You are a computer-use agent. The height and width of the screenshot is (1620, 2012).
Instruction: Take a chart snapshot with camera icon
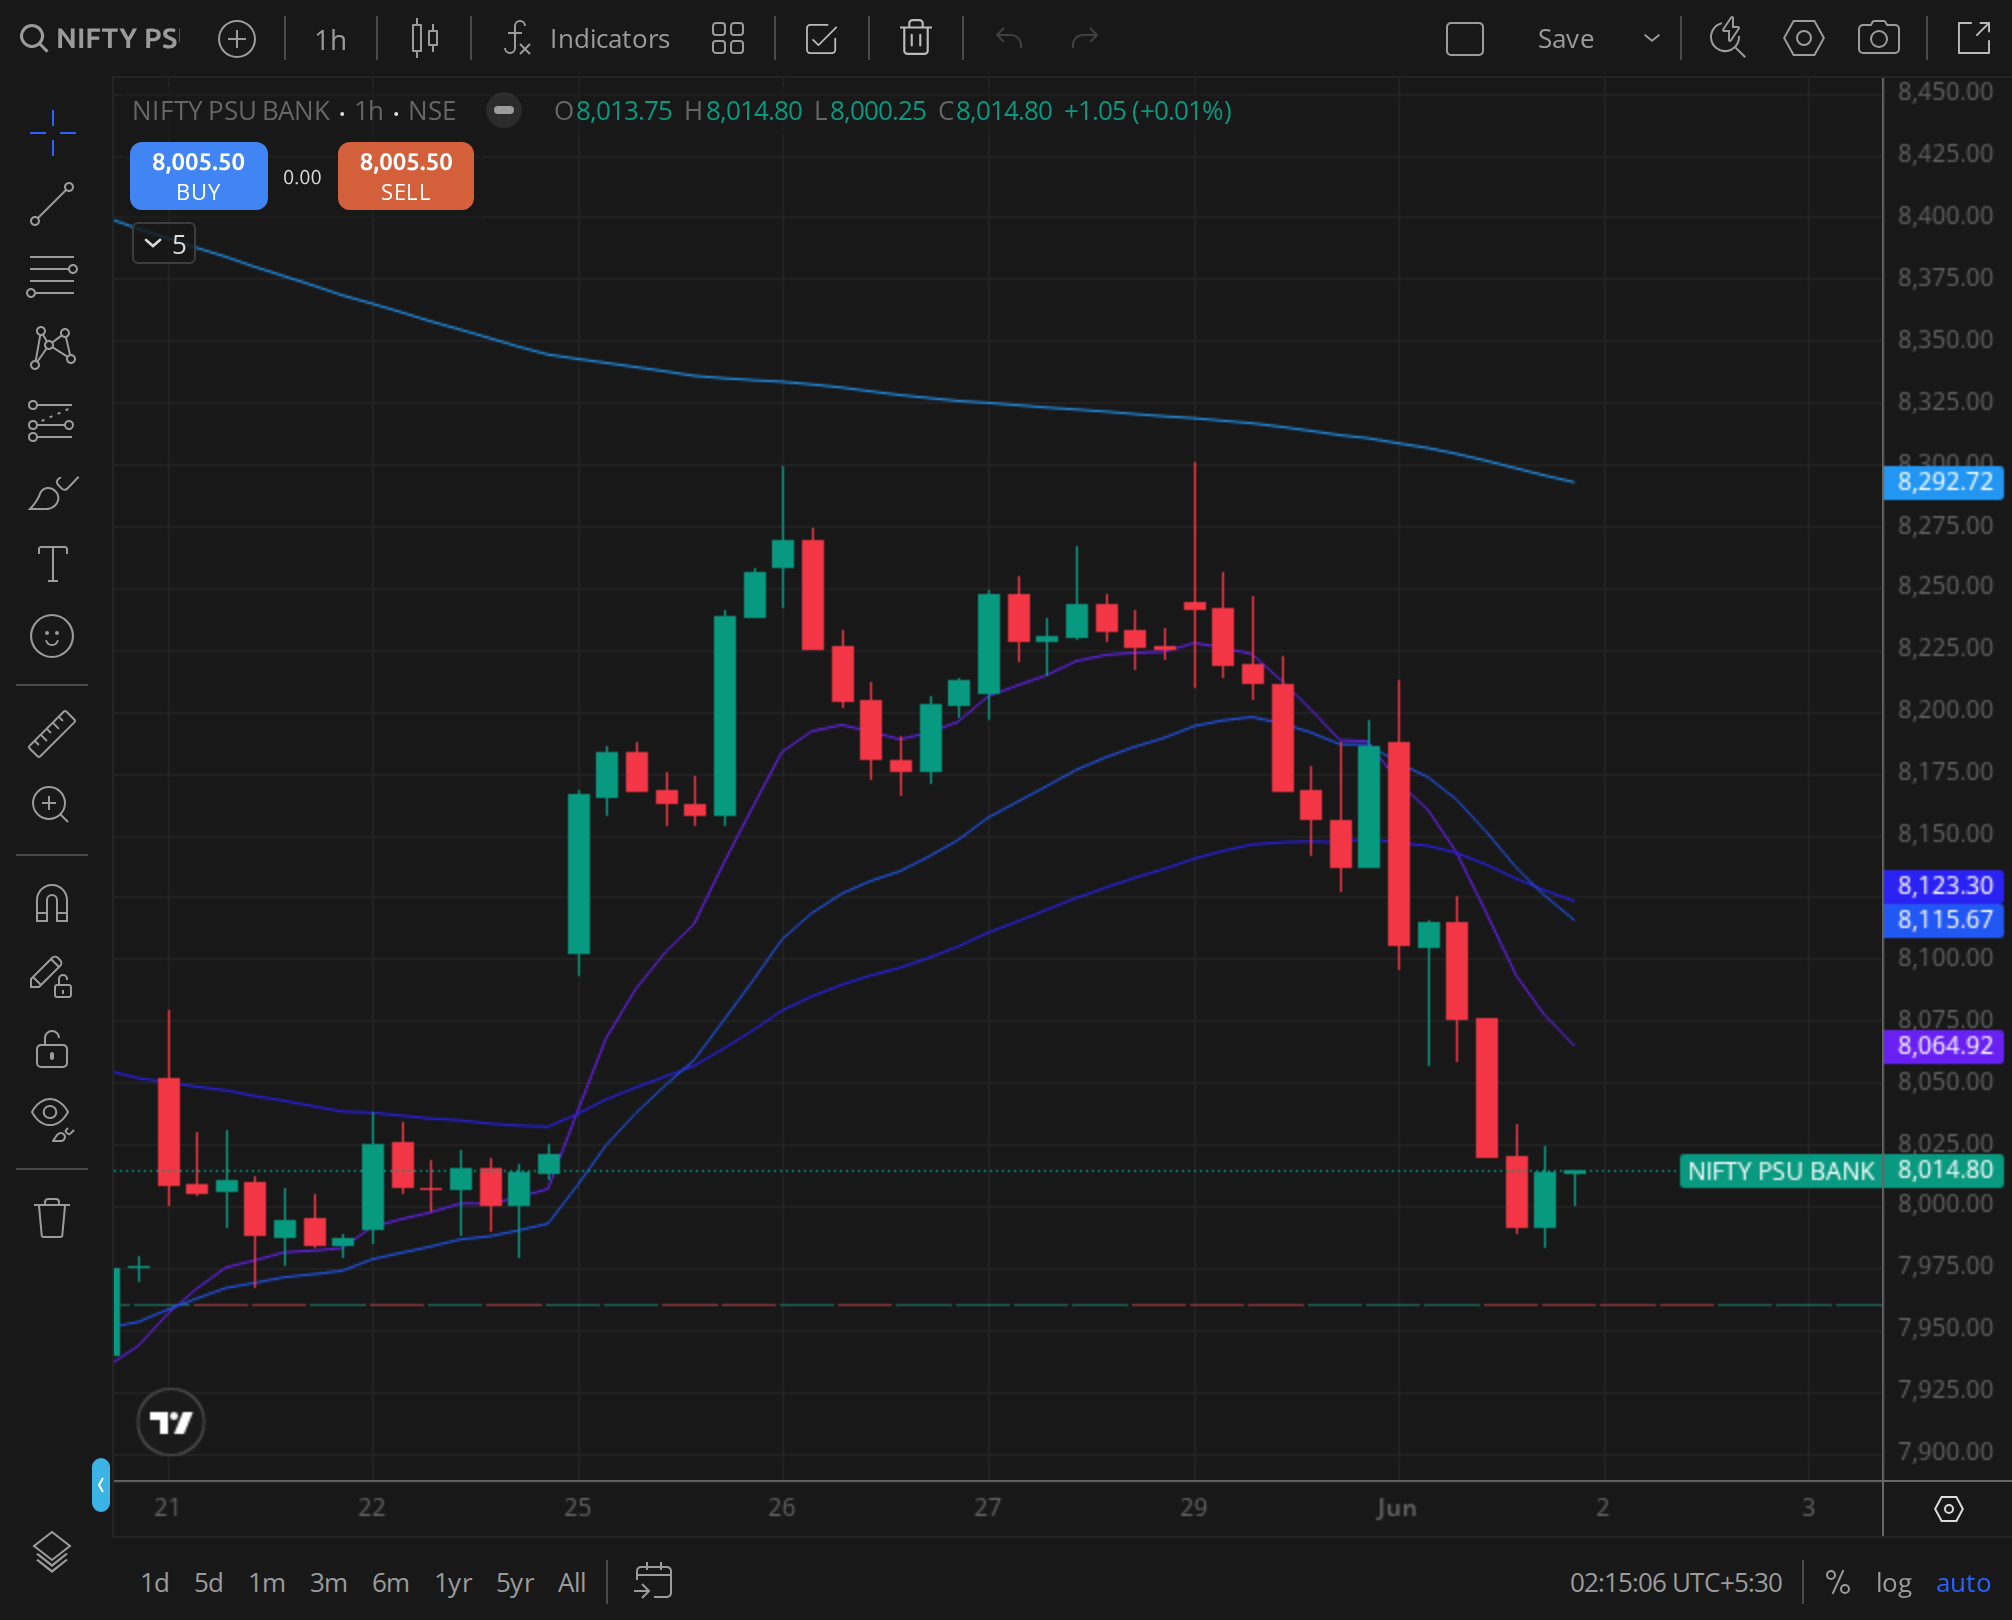(1879, 39)
